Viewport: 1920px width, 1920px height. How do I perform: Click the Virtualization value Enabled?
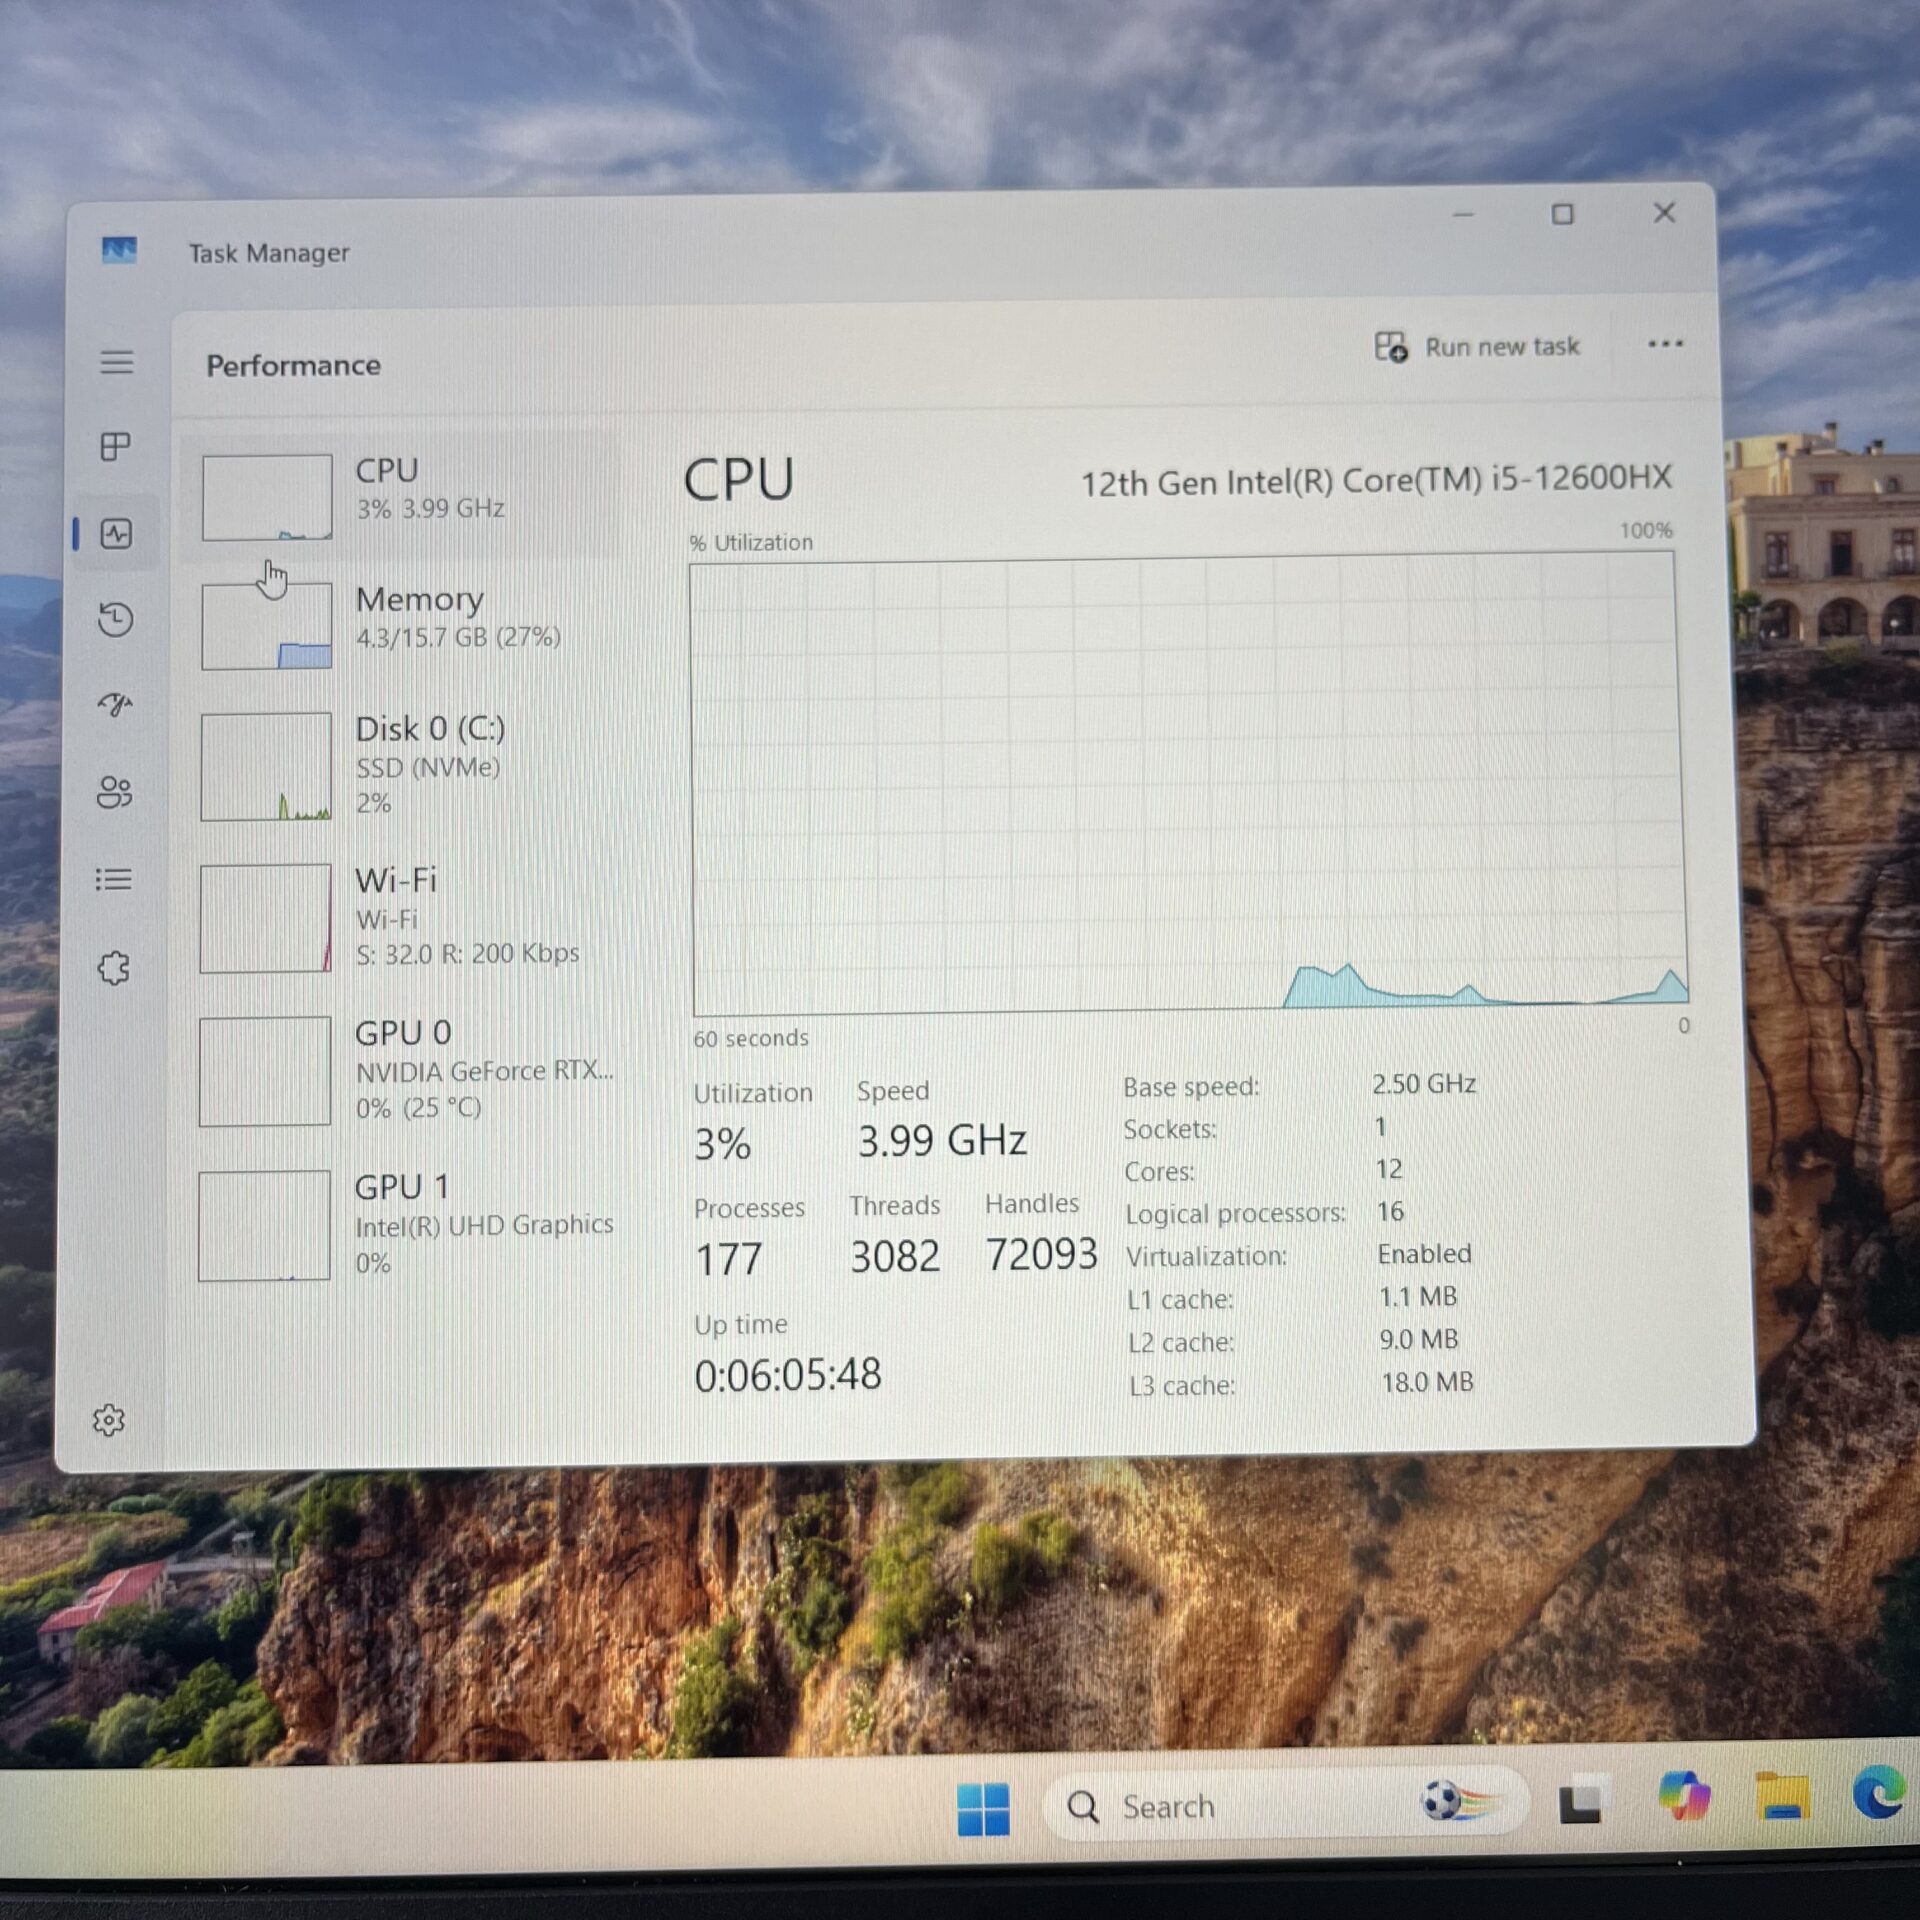(x=1424, y=1254)
